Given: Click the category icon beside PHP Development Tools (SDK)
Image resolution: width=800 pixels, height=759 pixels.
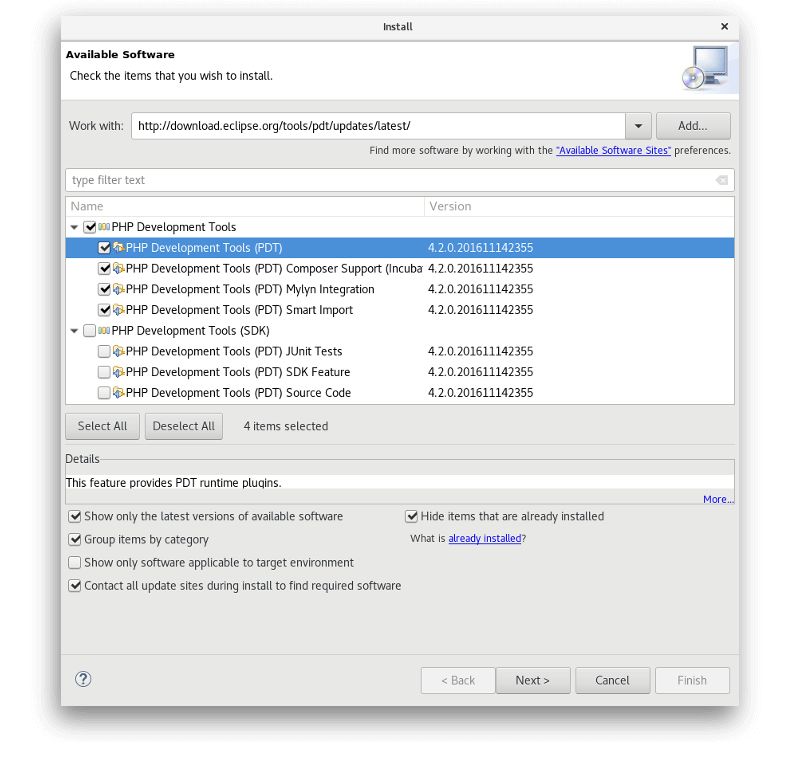Looking at the screenshot, I should click(x=103, y=330).
